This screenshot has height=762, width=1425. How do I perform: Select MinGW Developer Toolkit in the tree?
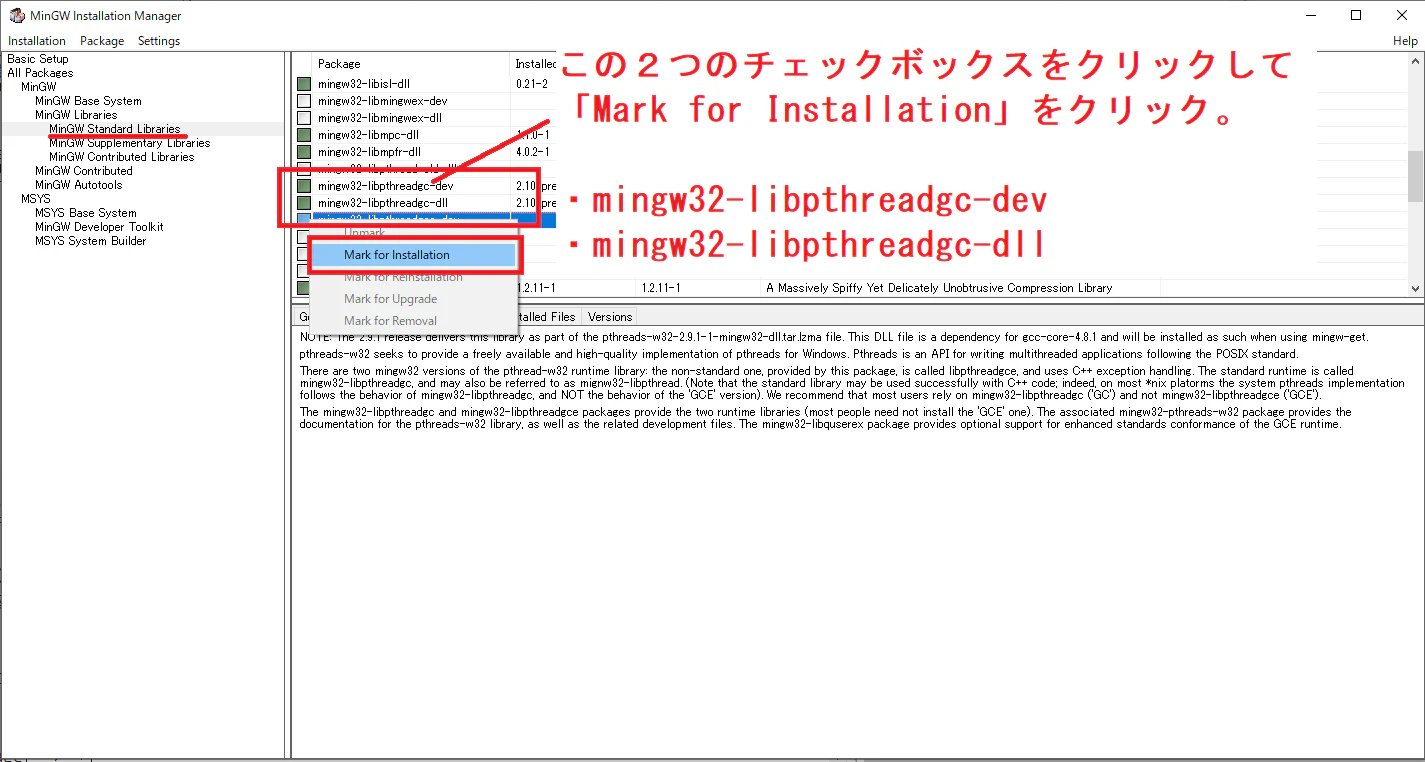tap(99, 227)
